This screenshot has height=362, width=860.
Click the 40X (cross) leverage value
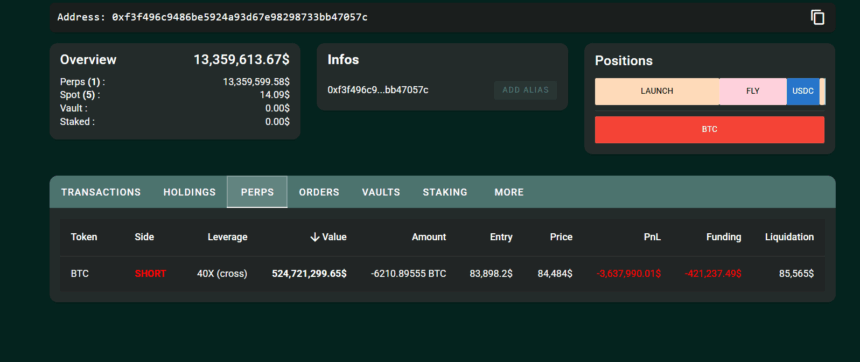[x=222, y=273]
